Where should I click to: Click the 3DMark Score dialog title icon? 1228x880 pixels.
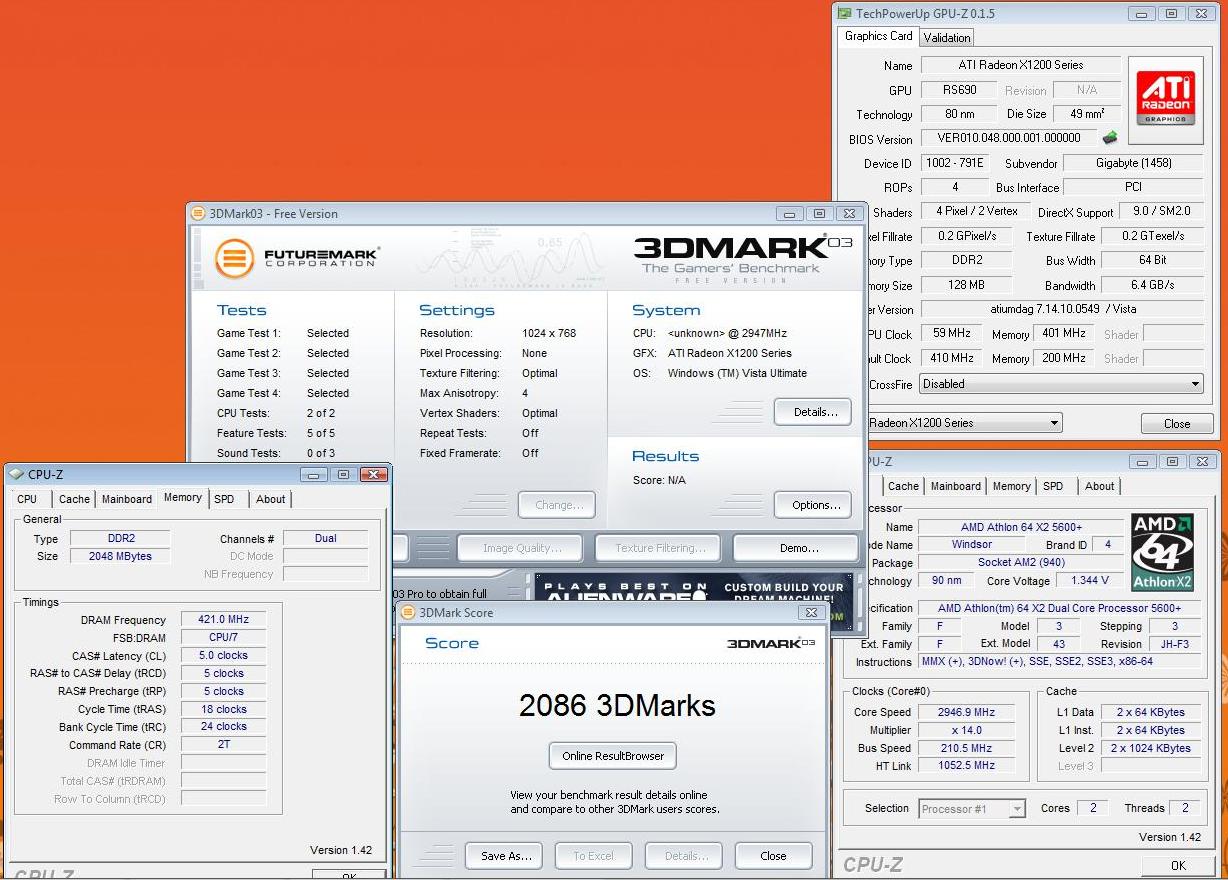pyautogui.click(x=409, y=612)
